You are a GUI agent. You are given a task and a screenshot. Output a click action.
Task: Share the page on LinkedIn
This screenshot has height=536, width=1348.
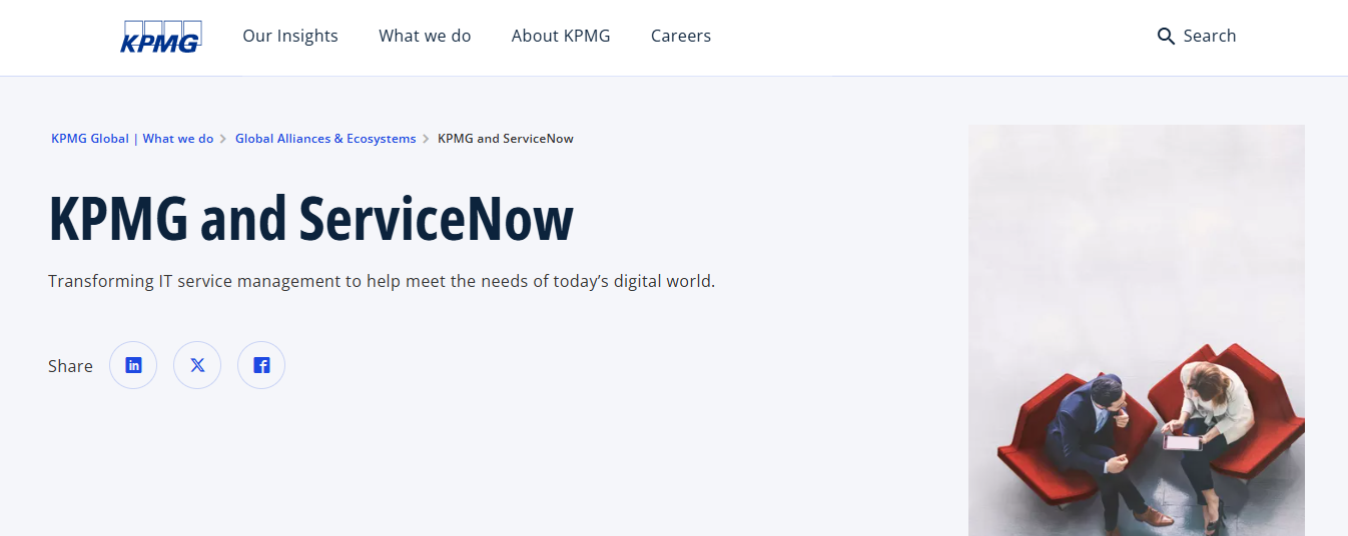point(133,365)
